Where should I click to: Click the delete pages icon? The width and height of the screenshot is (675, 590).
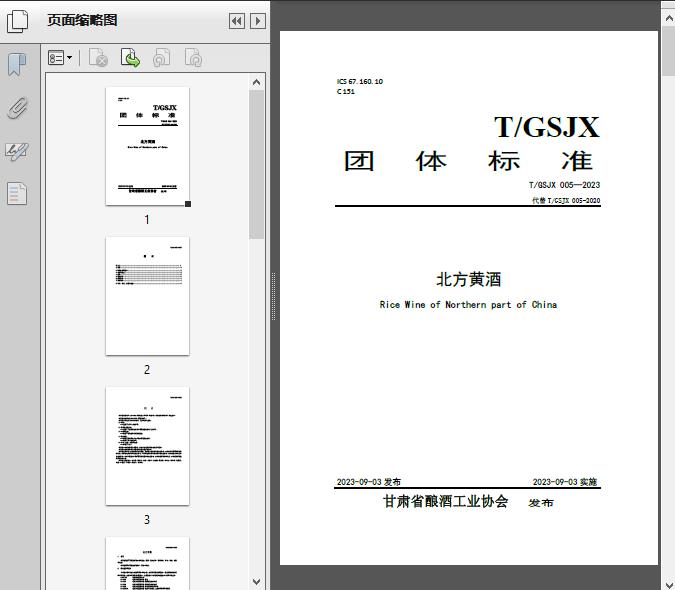point(98,58)
